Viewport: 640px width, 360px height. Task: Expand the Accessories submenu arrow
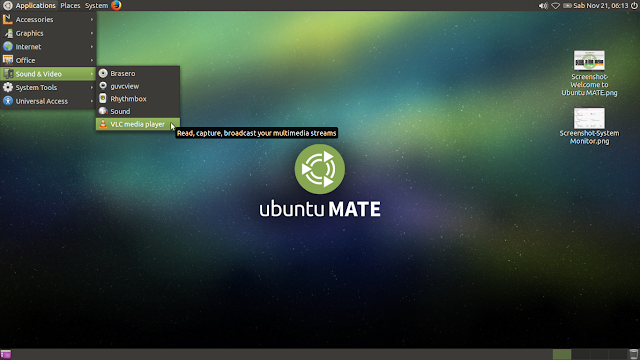(x=92, y=19)
